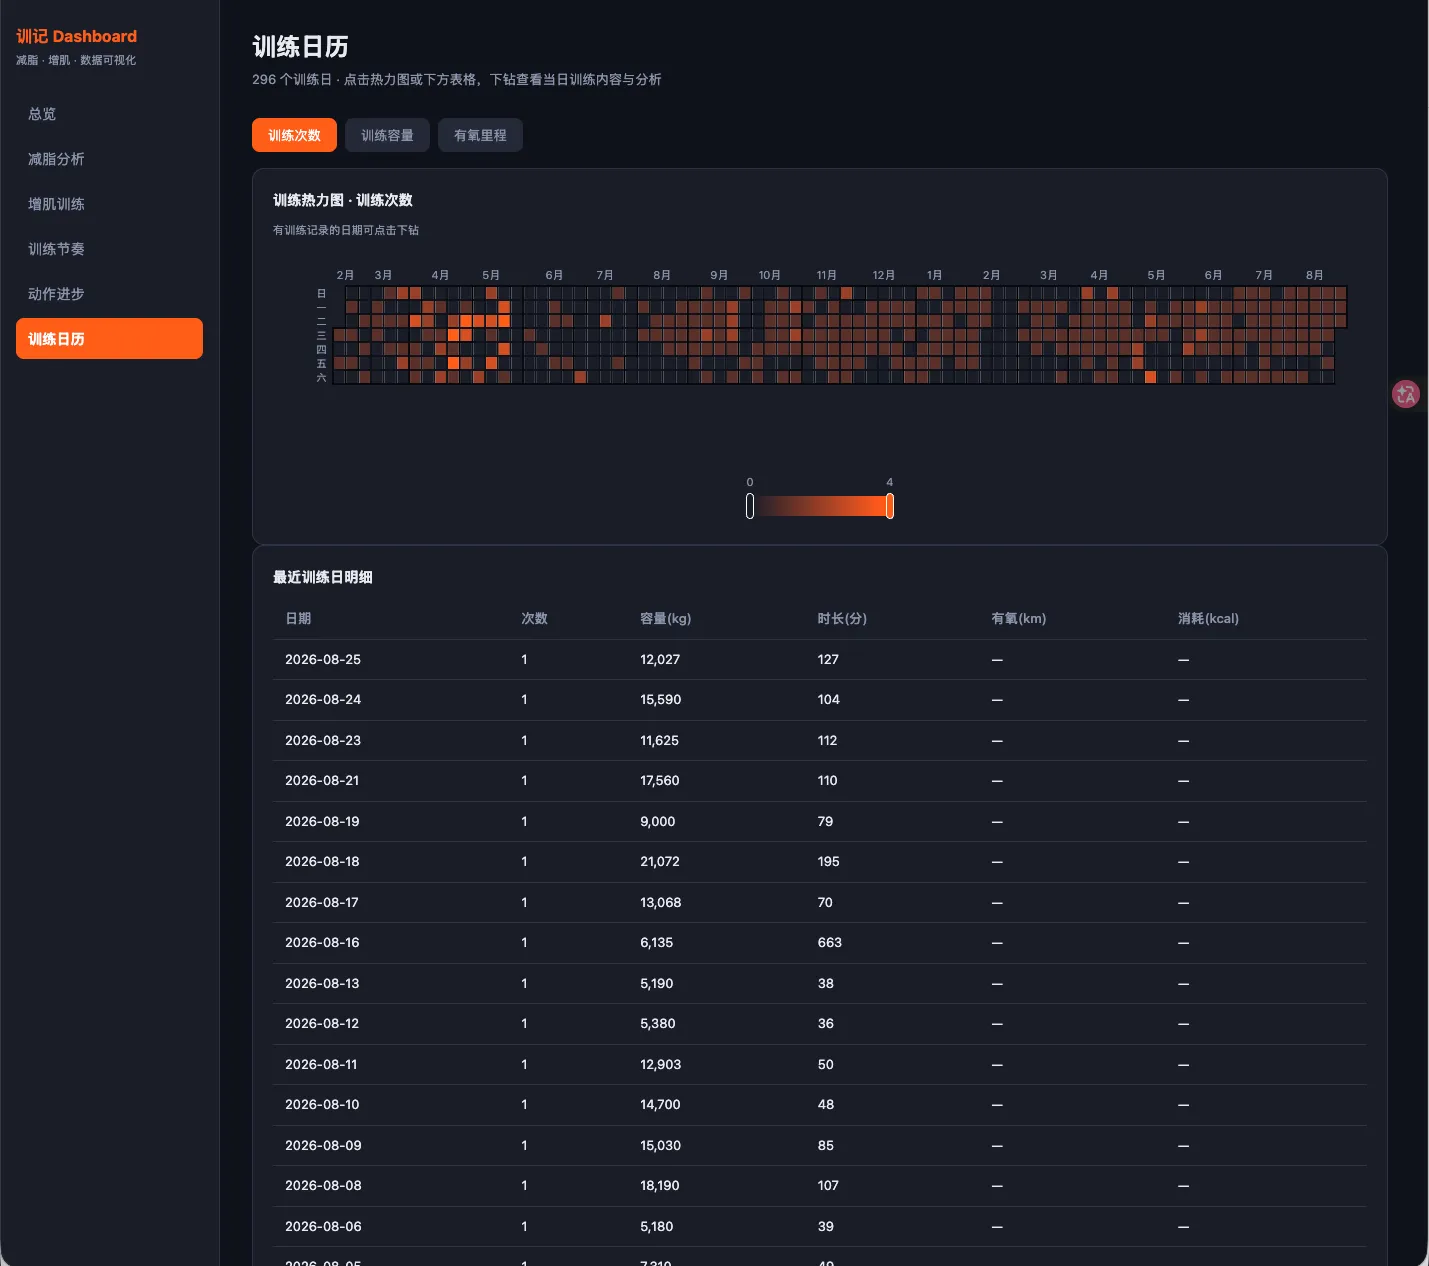The image size is (1429, 1266).
Task: Select the active 训练日历 sidebar item
Action: [x=109, y=339]
